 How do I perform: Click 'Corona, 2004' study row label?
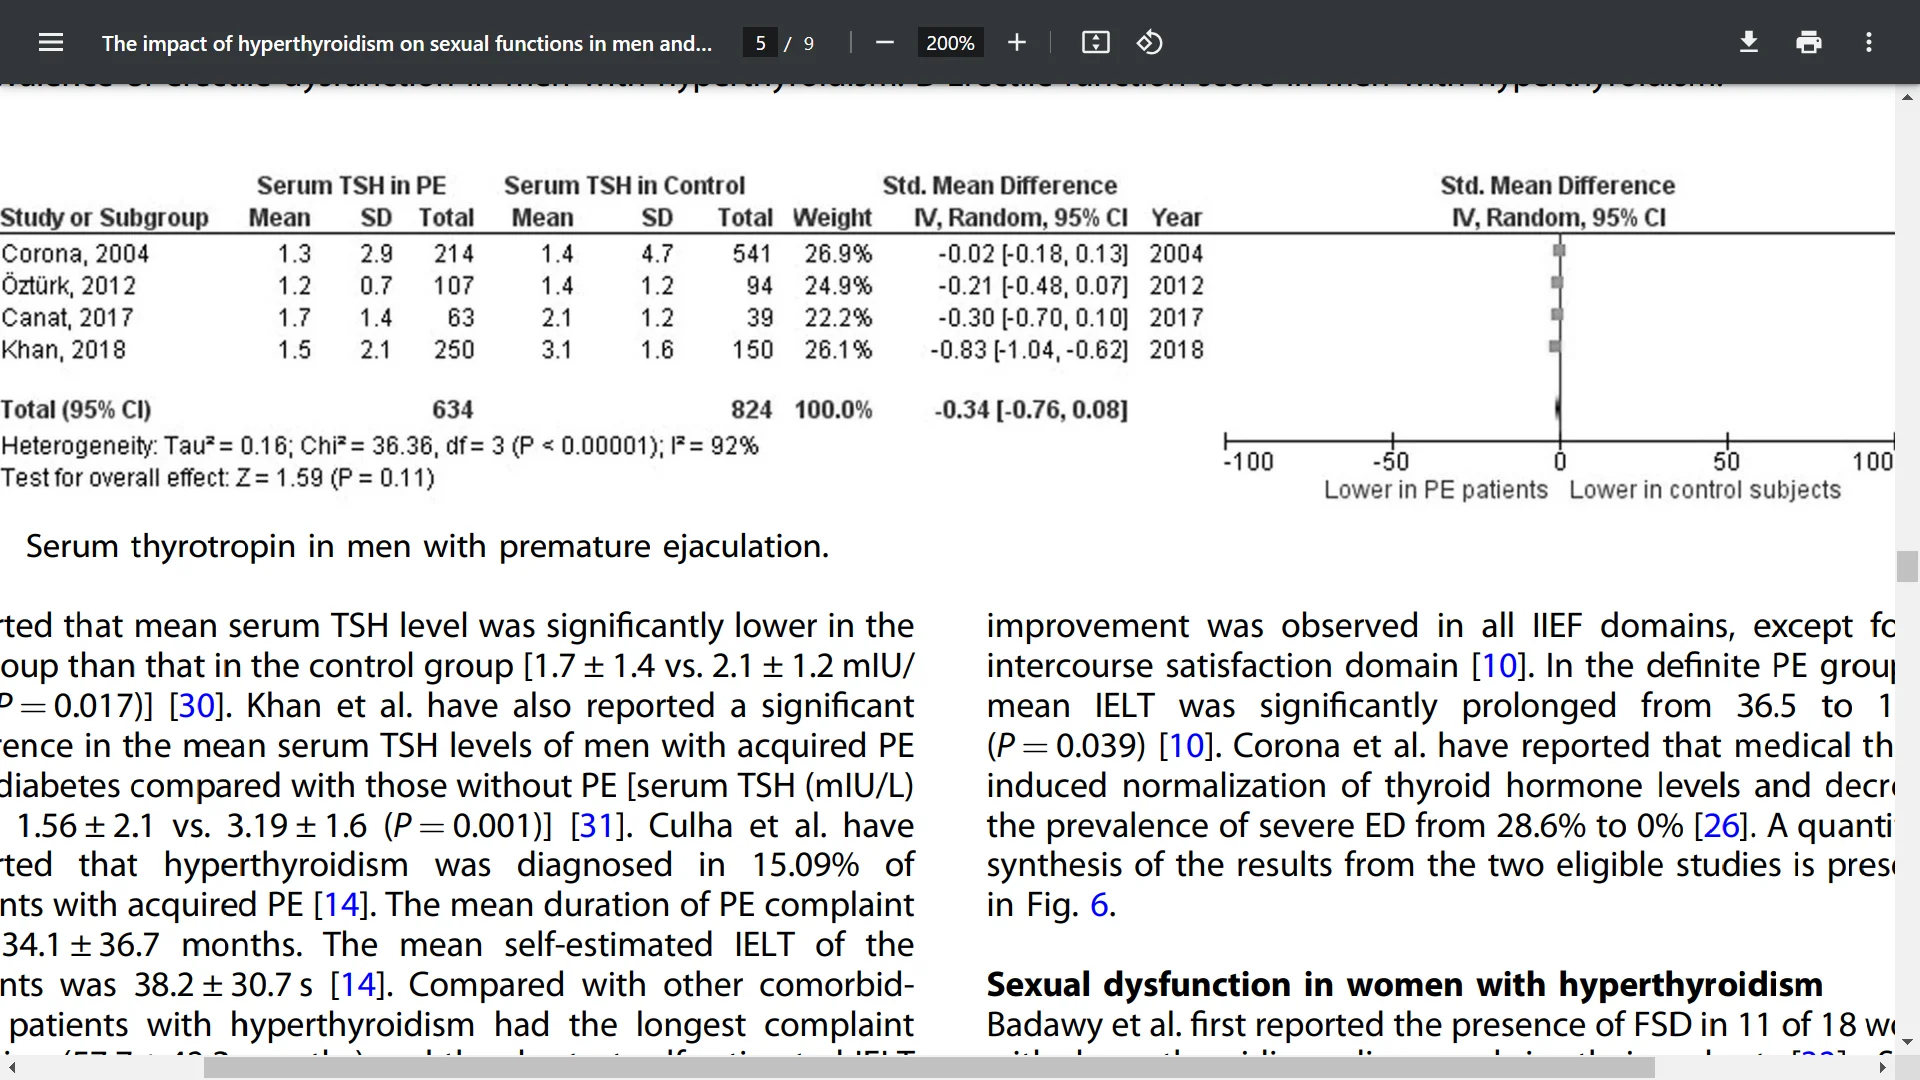75,254
